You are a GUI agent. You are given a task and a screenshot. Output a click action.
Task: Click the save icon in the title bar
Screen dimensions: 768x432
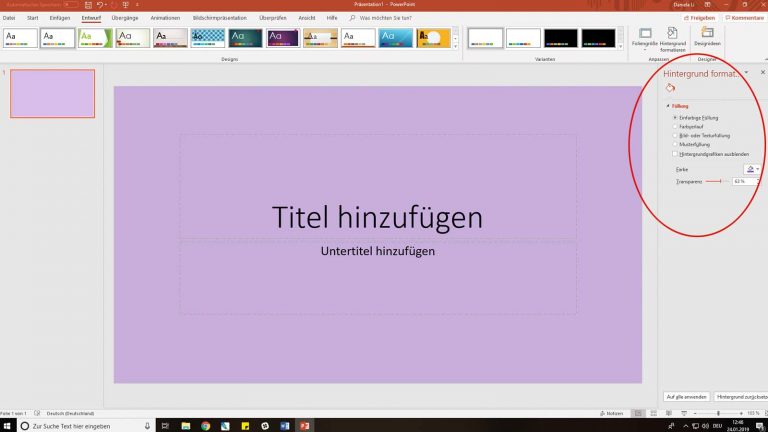pos(87,5)
